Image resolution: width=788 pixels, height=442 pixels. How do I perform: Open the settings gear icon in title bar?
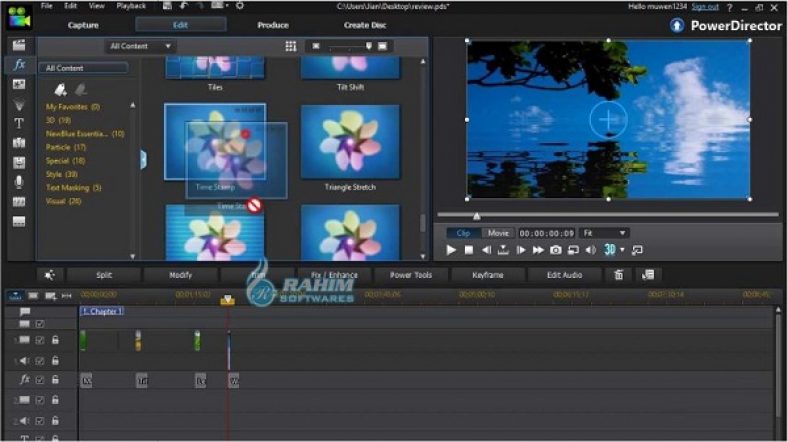(x=240, y=6)
